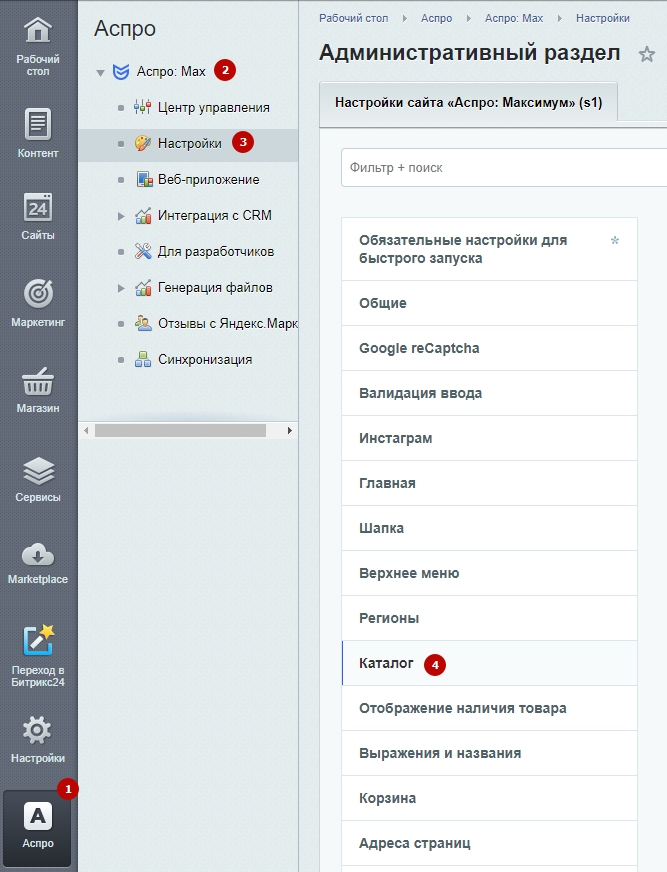The width and height of the screenshot is (667, 872).
Task: Open the Шапка settings section
Action: (490, 528)
